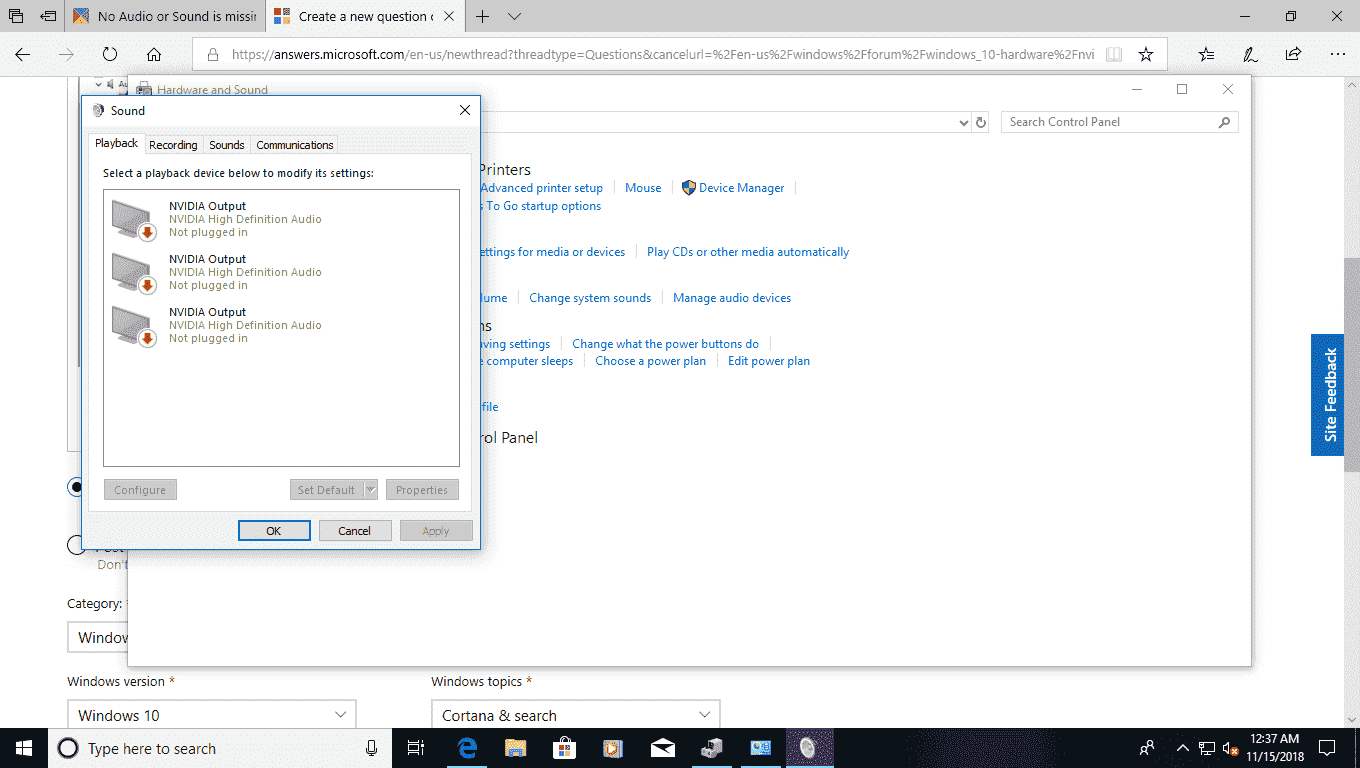The image size is (1360, 768).
Task: Expand Control Panel address history dropdown
Action: [964, 122]
